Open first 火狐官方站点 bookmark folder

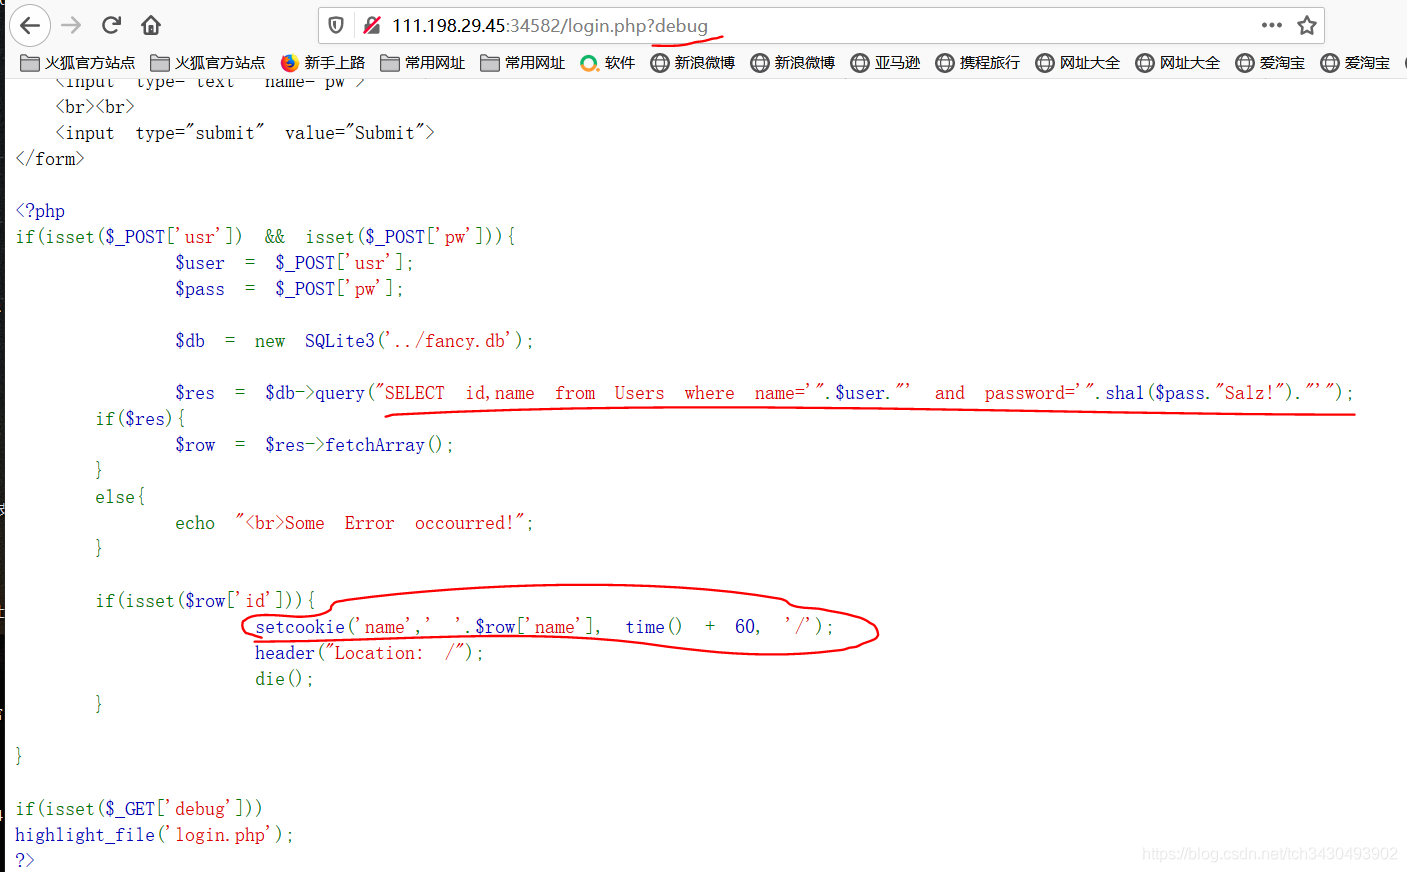pos(78,63)
